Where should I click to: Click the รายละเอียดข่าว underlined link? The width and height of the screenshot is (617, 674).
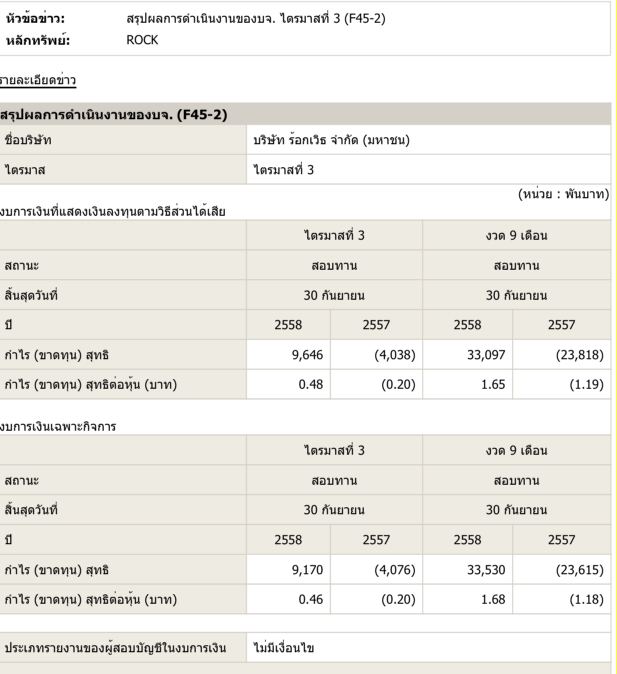click(x=38, y=78)
